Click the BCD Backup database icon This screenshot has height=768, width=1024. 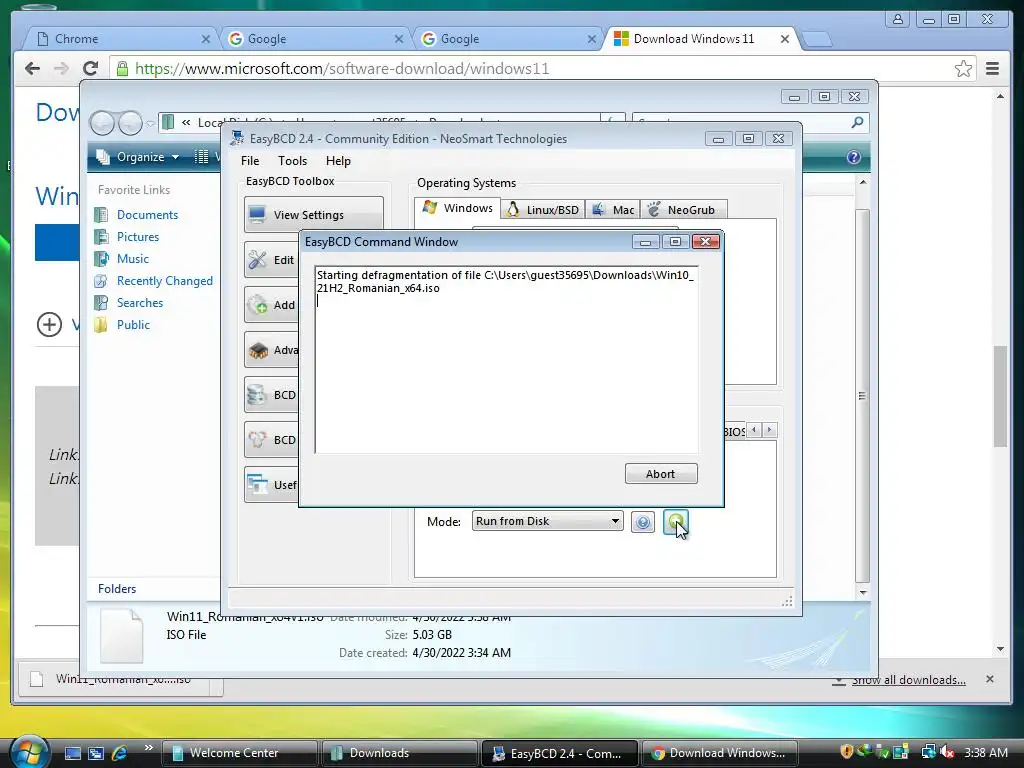(x=257, y=395)
